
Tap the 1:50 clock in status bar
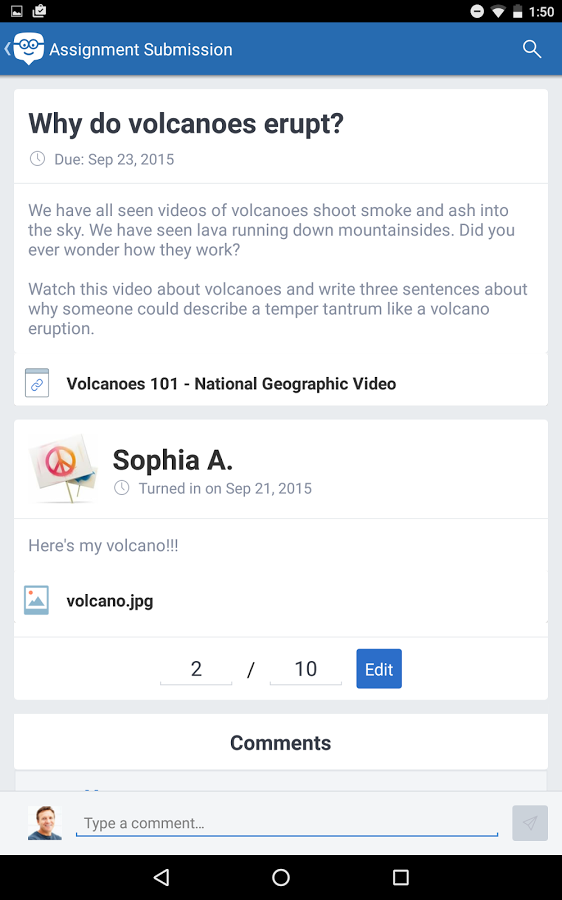click(541, 11)
